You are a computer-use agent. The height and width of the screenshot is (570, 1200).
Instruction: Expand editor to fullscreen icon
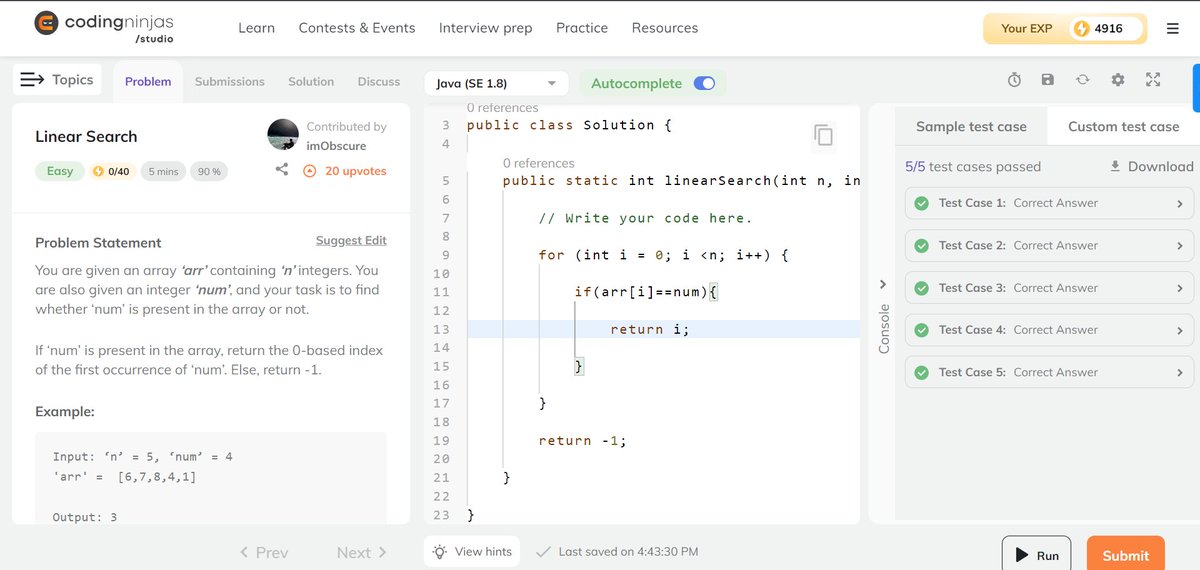click(1153, 80)
